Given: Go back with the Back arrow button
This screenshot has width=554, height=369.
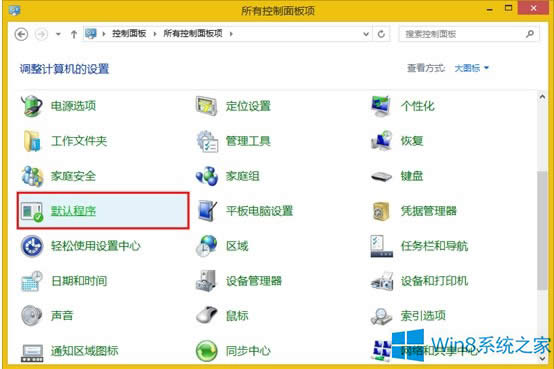Looking at the screenshot, I should 21,34.
